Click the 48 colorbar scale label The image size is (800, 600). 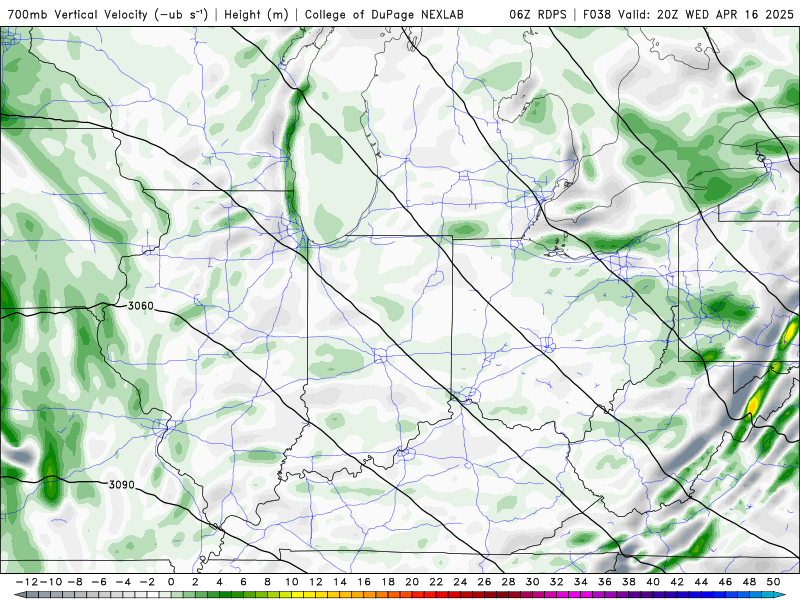click(x=749, y=582)
